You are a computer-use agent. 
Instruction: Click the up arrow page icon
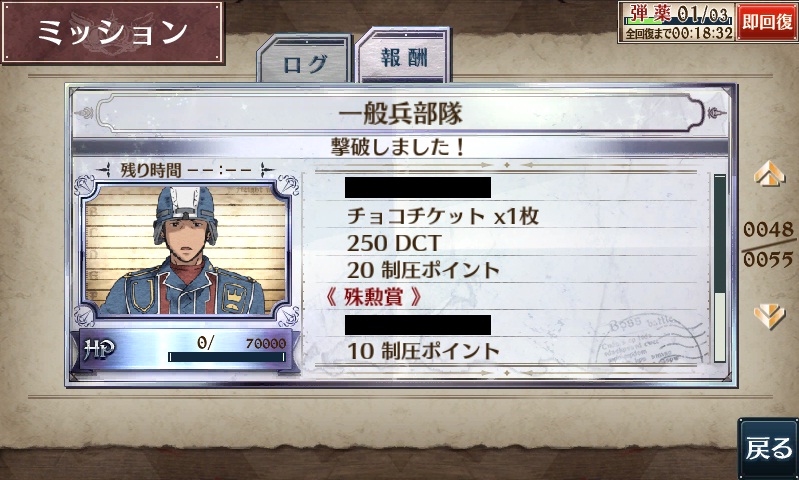coord(769,173)
